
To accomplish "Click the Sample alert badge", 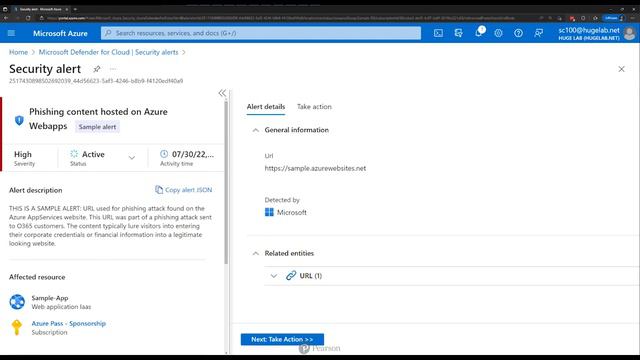I will (97, 127).
